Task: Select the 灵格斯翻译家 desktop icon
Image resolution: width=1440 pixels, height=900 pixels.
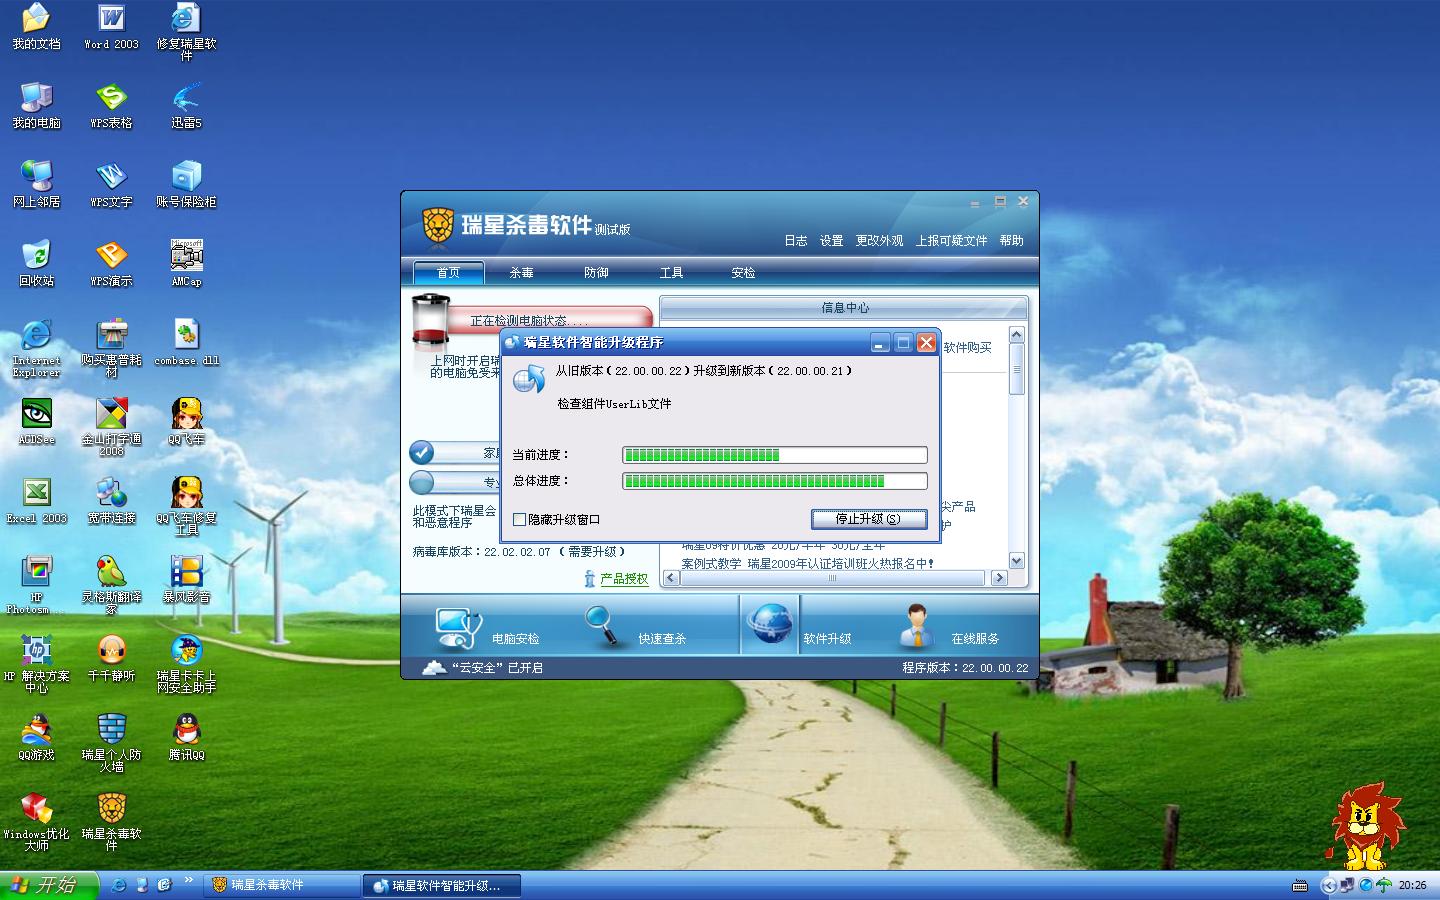Action: click(x=111, y=585)
